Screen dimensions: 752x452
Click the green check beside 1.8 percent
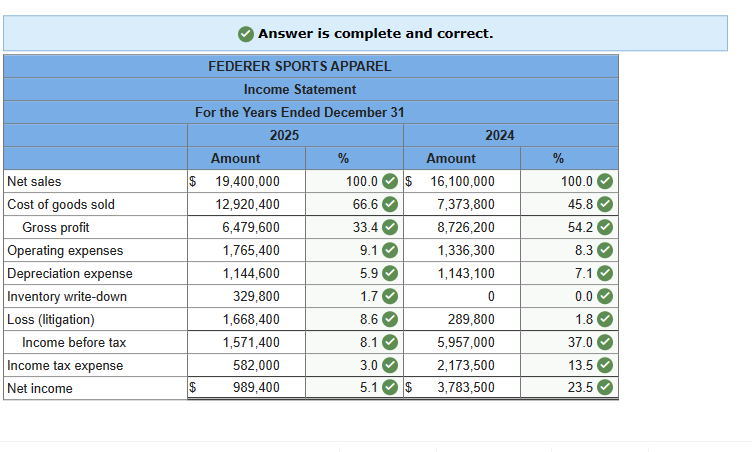tap(605, 320)
